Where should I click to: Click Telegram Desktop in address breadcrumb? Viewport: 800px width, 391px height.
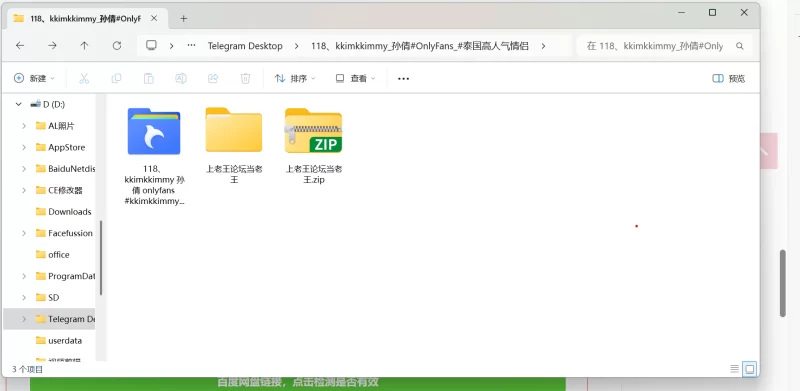tap(245, 45)
